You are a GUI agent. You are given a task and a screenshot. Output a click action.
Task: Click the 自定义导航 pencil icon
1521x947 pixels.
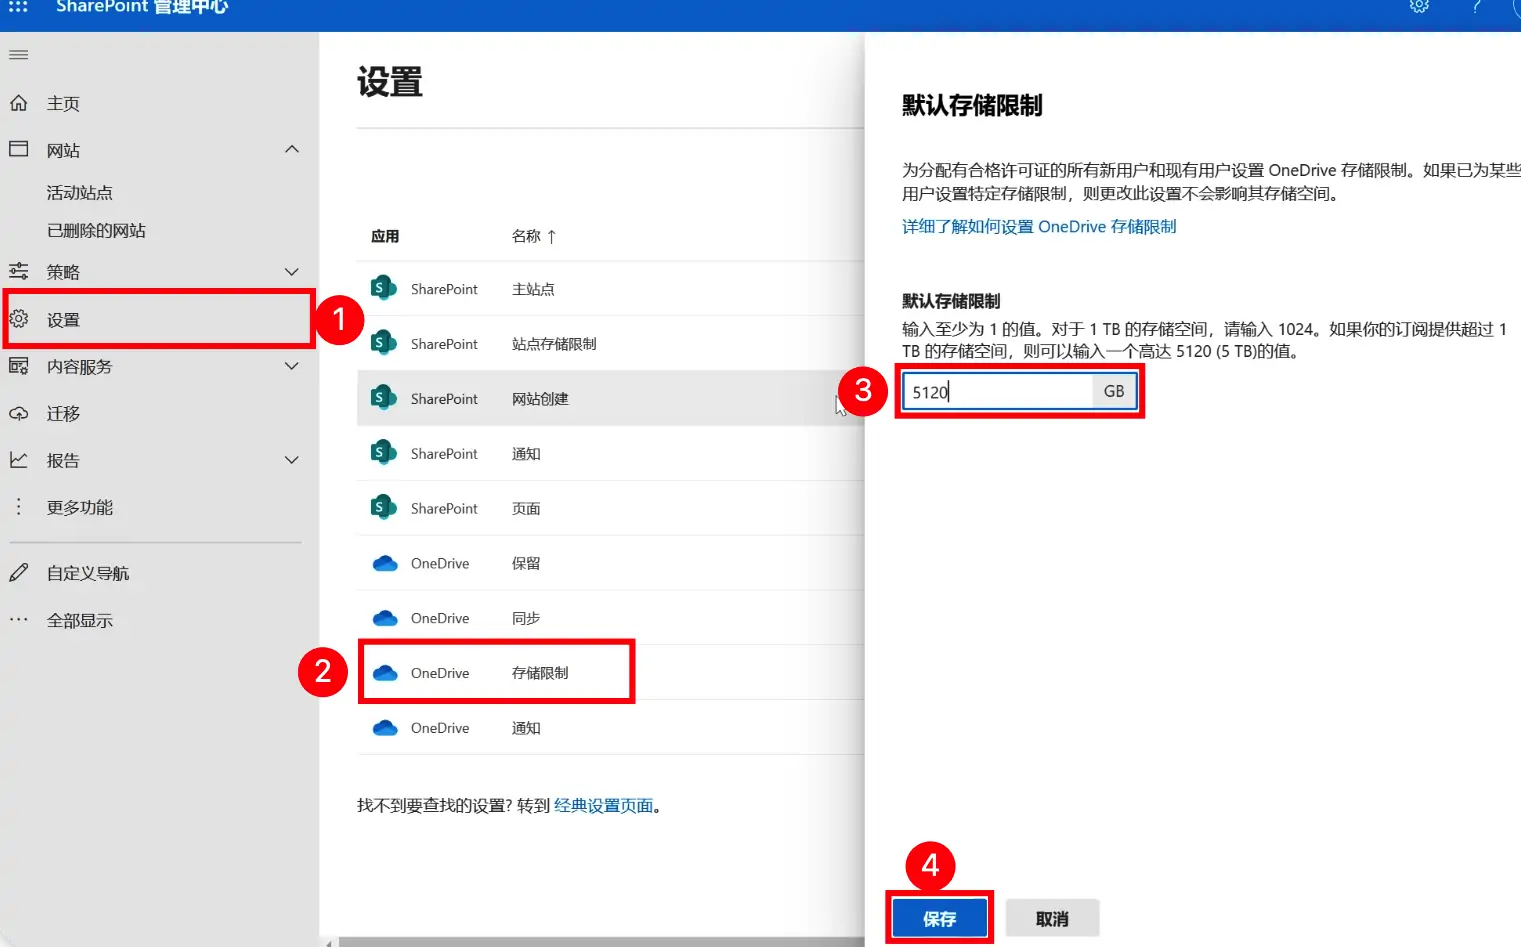coord(18,572)
